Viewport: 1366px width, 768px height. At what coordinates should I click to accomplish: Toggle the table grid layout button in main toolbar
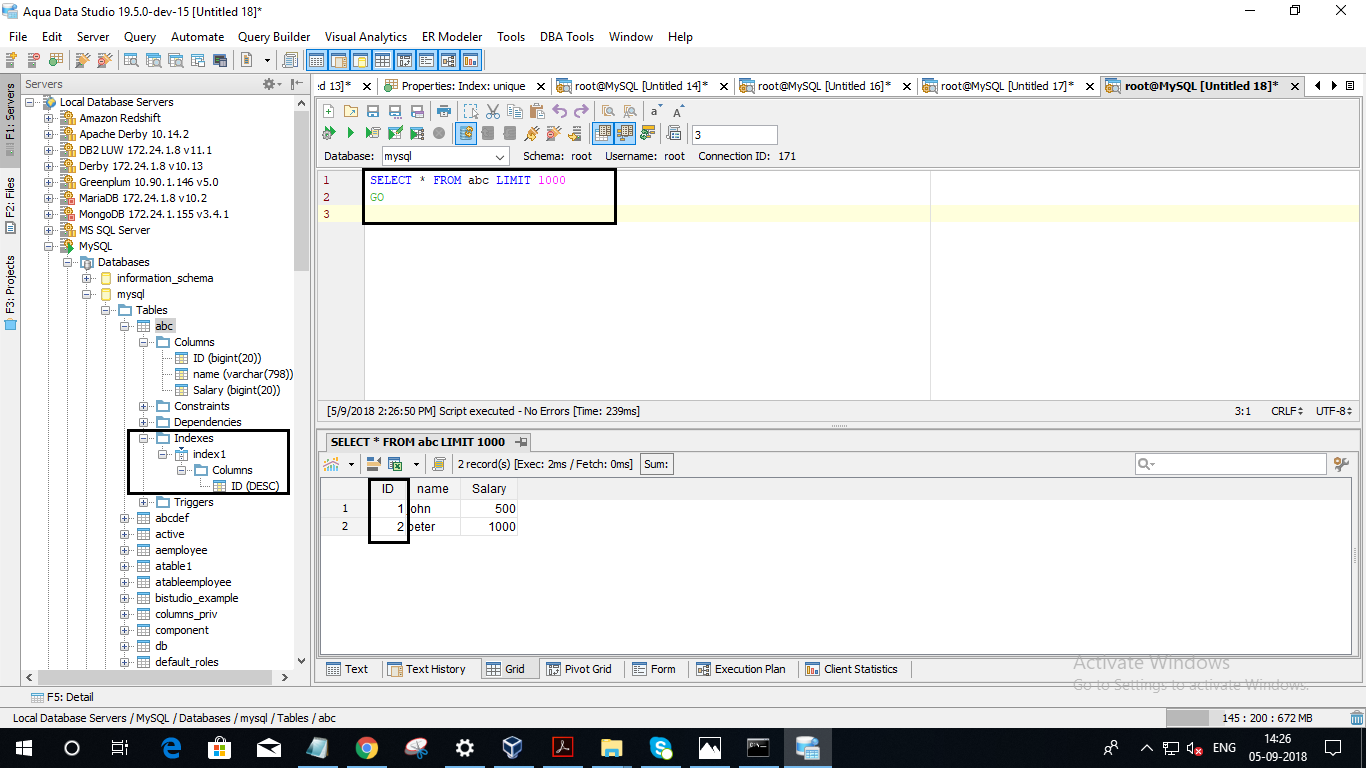tap(382, 61)
